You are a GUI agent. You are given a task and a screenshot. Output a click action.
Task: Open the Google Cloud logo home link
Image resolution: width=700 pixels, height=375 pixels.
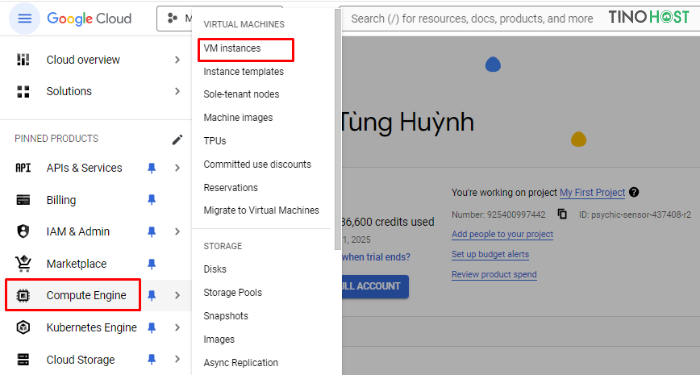point(89,19)
